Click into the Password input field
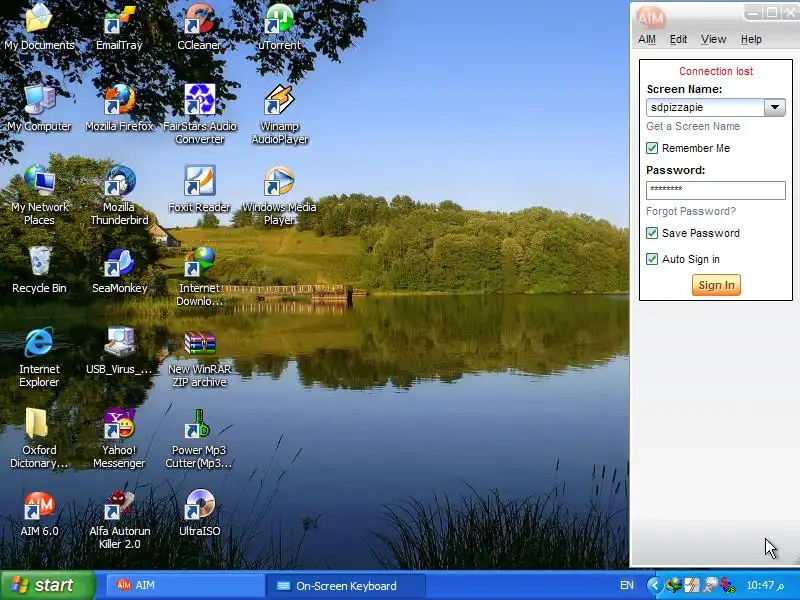800x600 pixels. (715, 190)
